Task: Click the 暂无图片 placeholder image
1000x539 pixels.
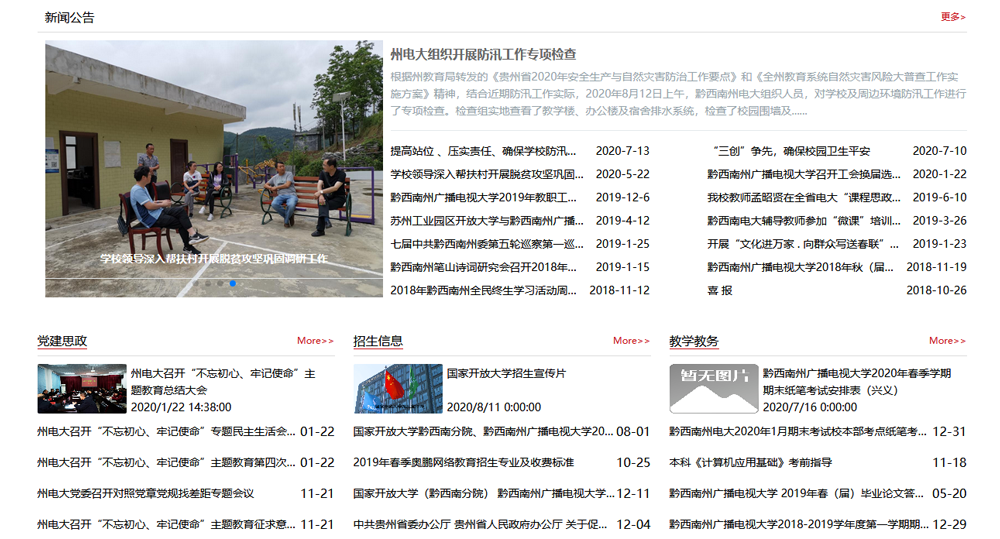Action: click(714, 389)
